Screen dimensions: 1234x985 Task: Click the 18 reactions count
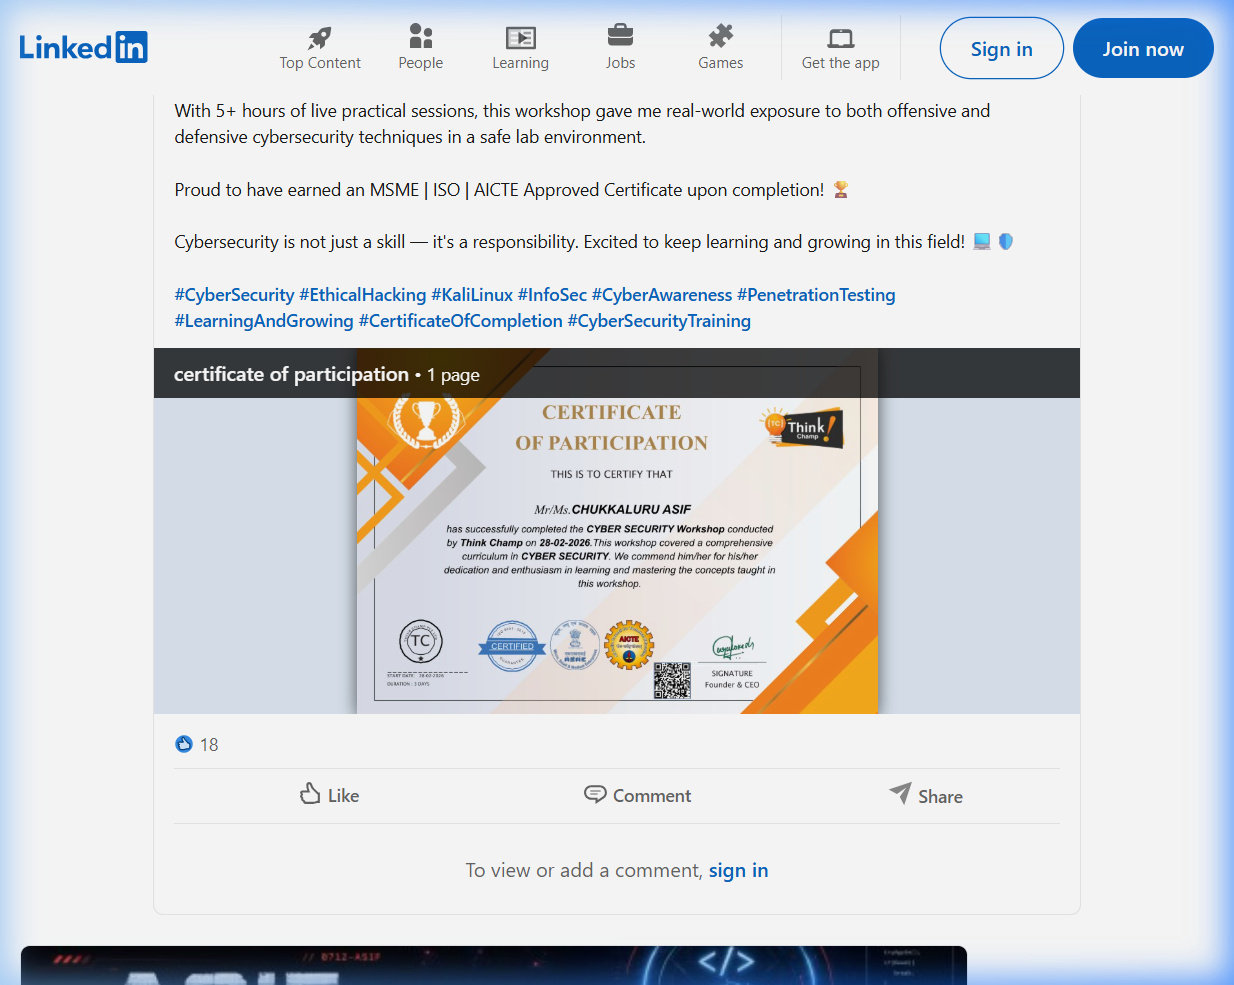click(209, 745)
